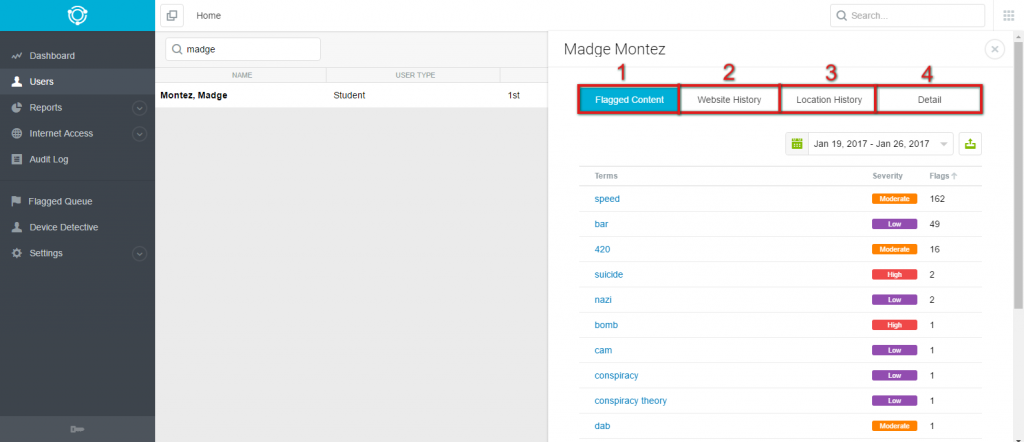
Task: Sort by the Flags column header
Action: (943, 176)
